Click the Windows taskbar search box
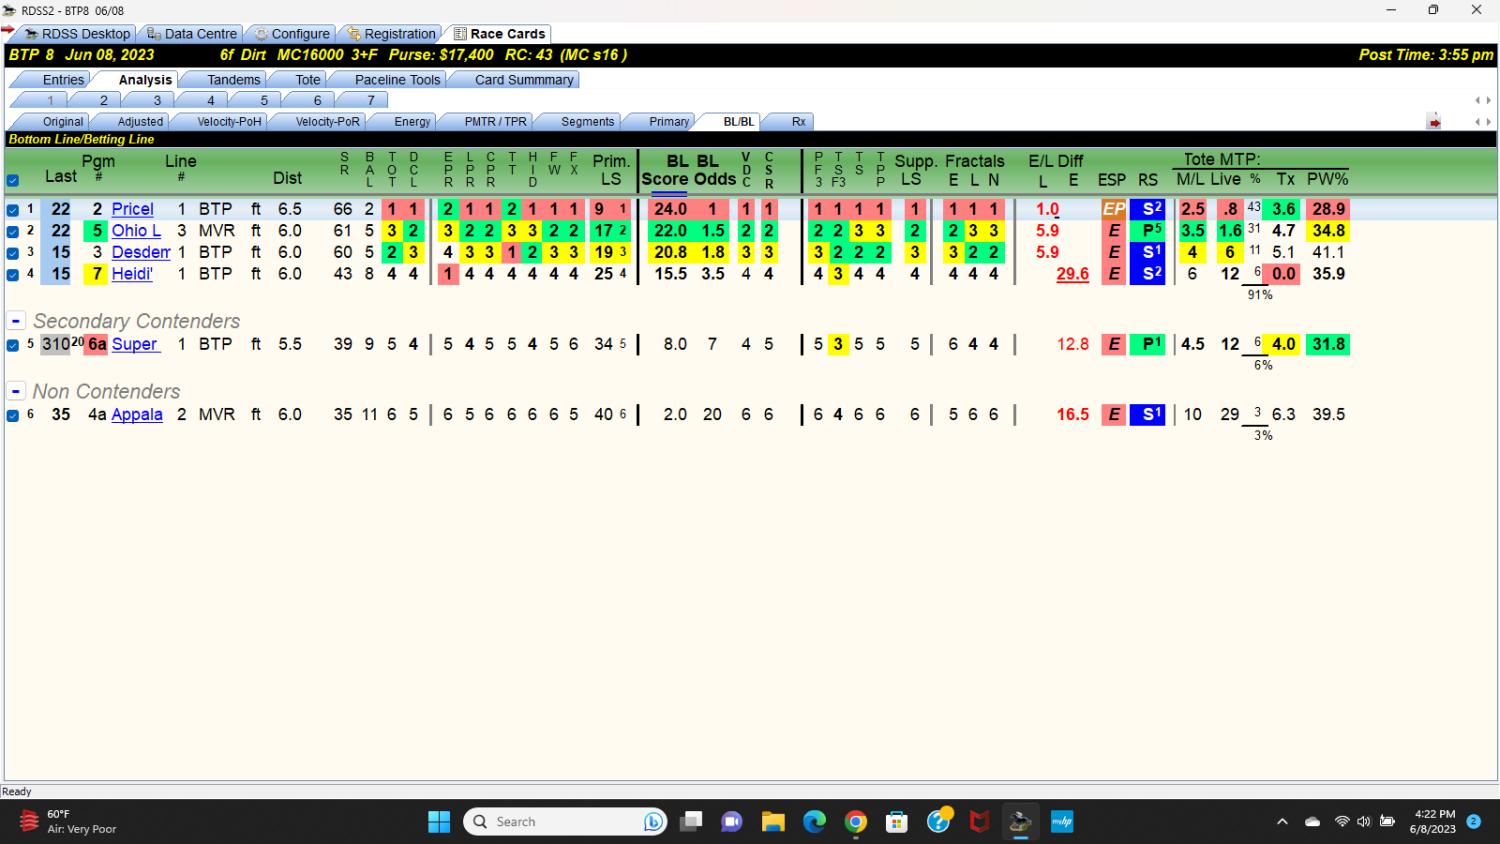Image resolution: width=1500 pixels, height=844 pixels. [x=565, y=822]
